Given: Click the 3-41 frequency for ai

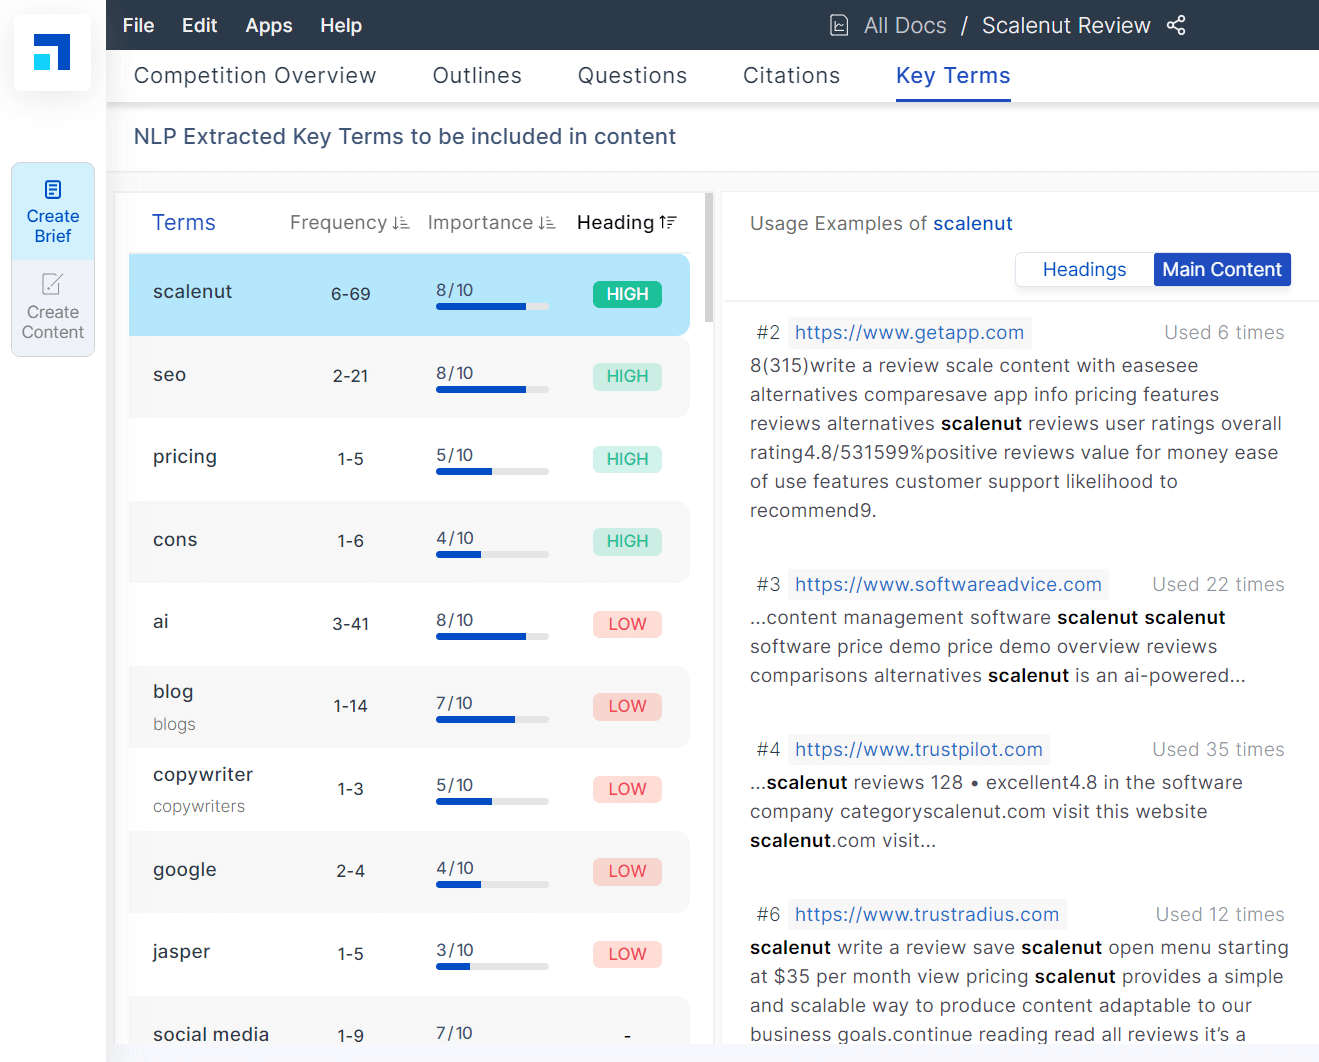Looking at the screenshot, I should [x=350, y=624].
